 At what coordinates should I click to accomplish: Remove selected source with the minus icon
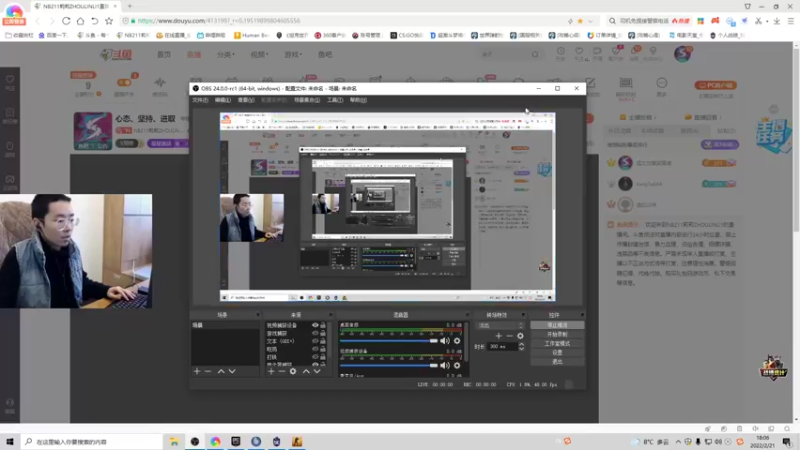point(282,371)
